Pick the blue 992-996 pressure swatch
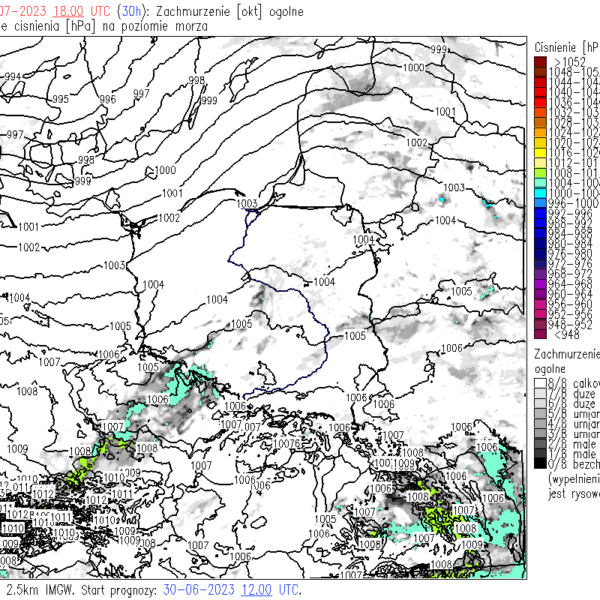 [540, 214]
